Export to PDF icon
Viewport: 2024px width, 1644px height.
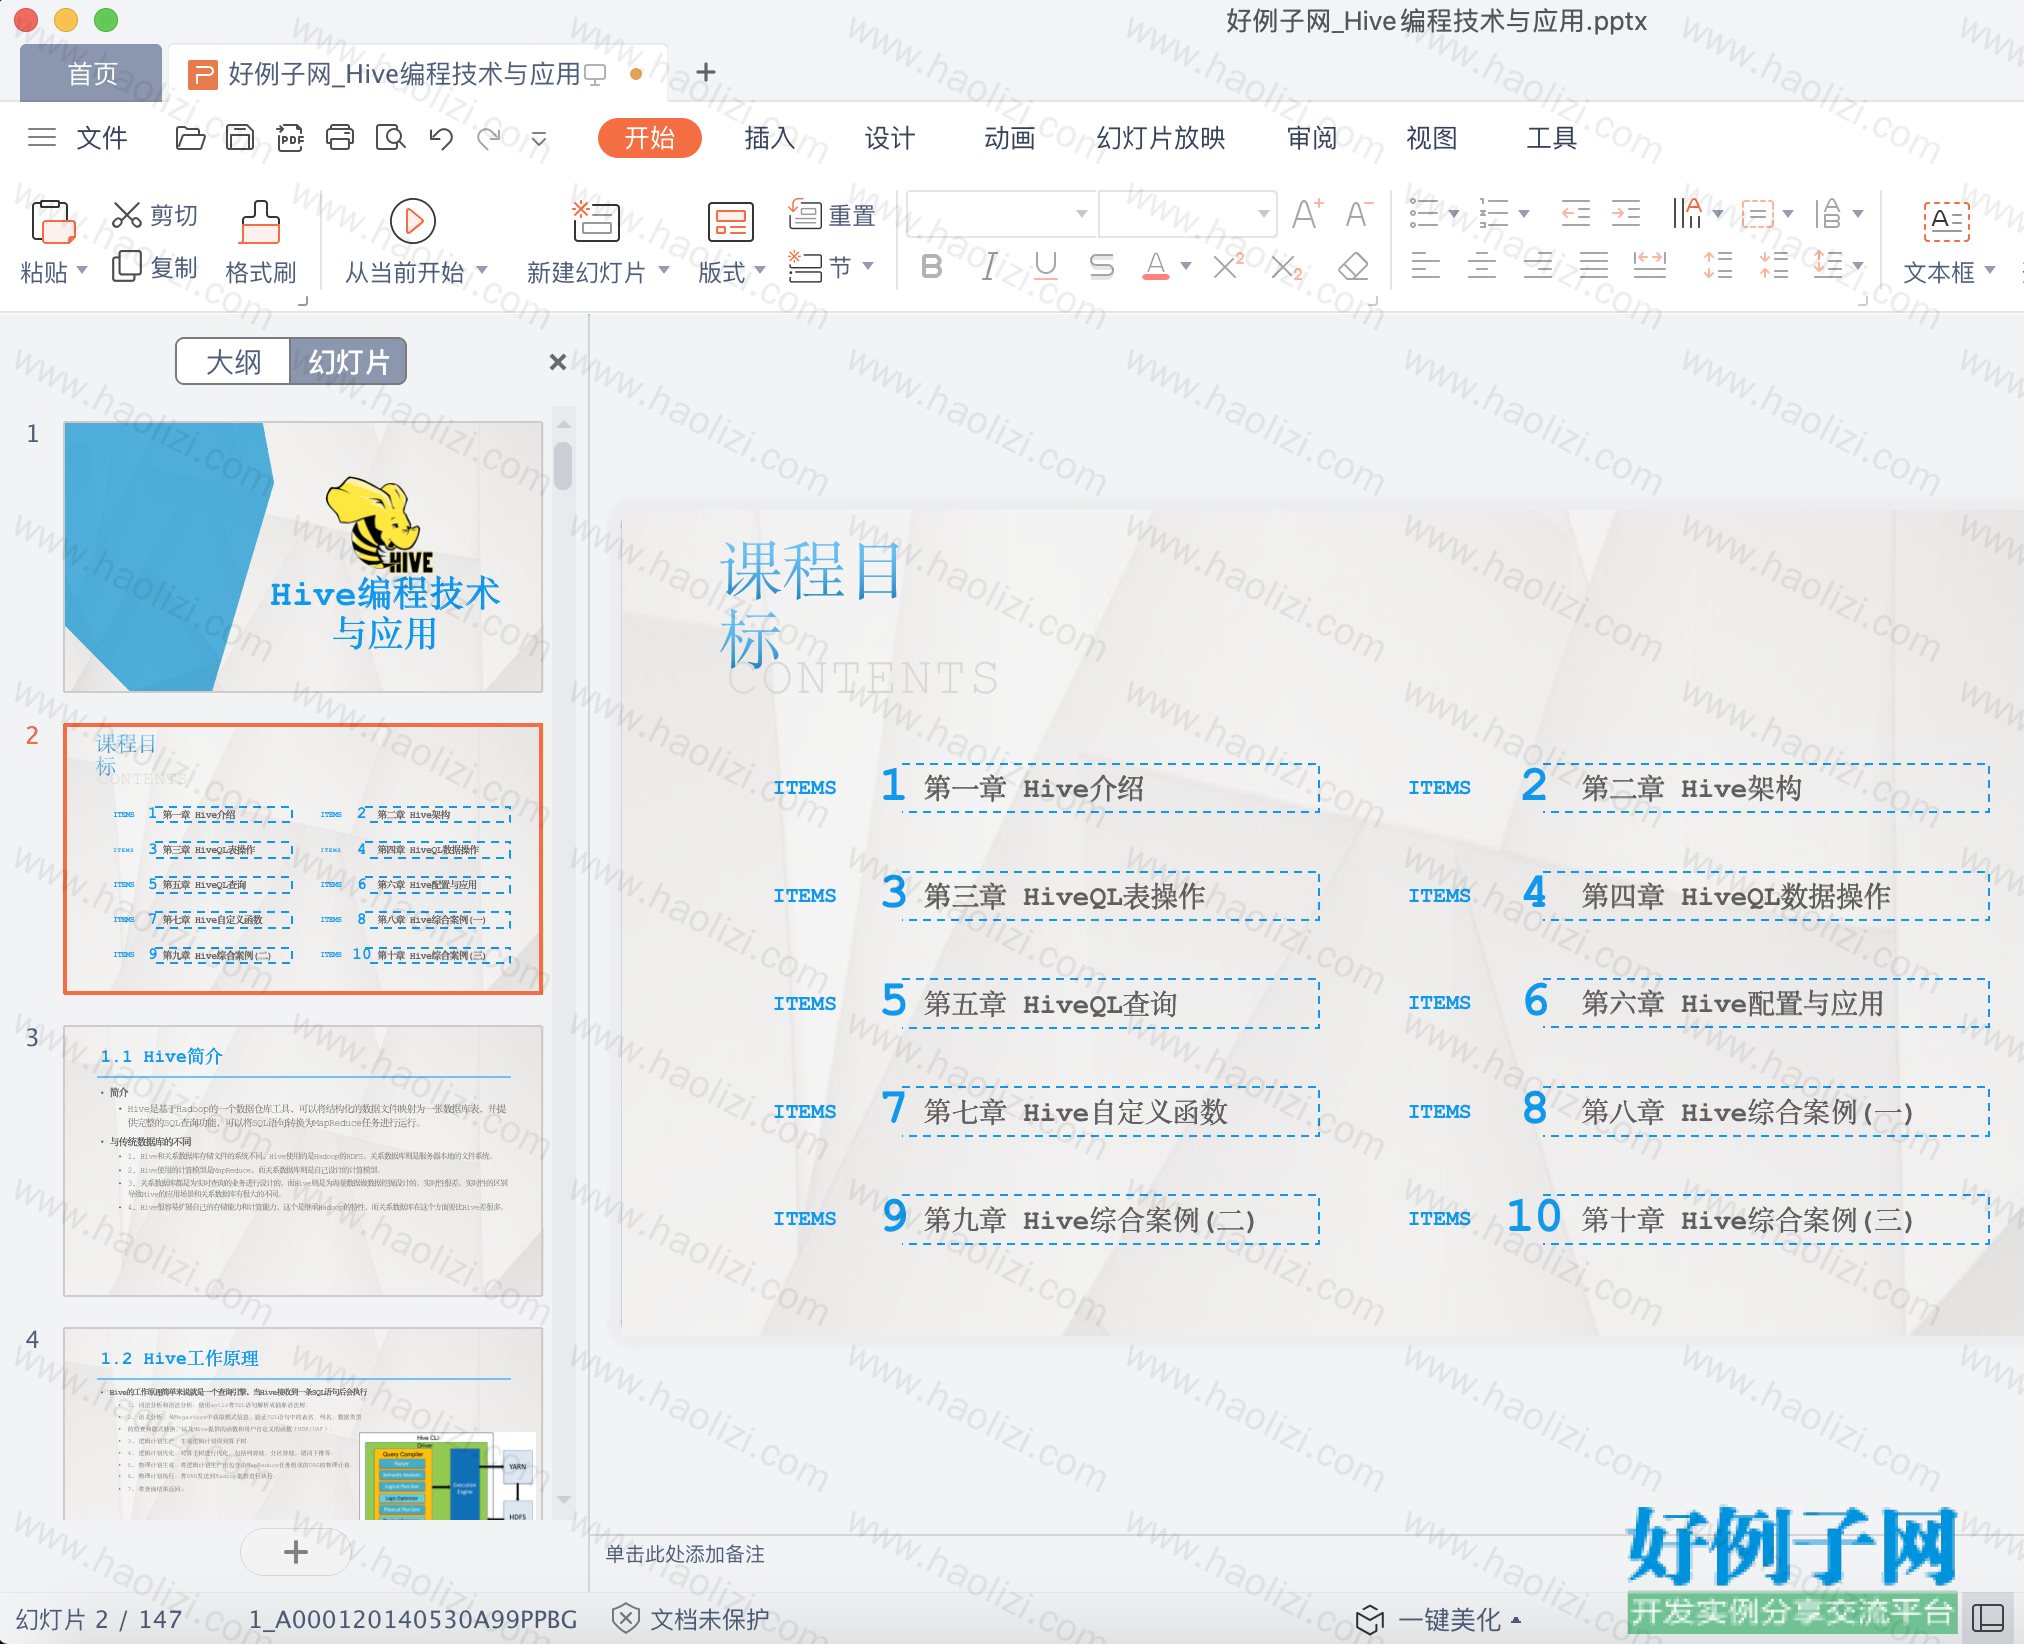(290, 137)
